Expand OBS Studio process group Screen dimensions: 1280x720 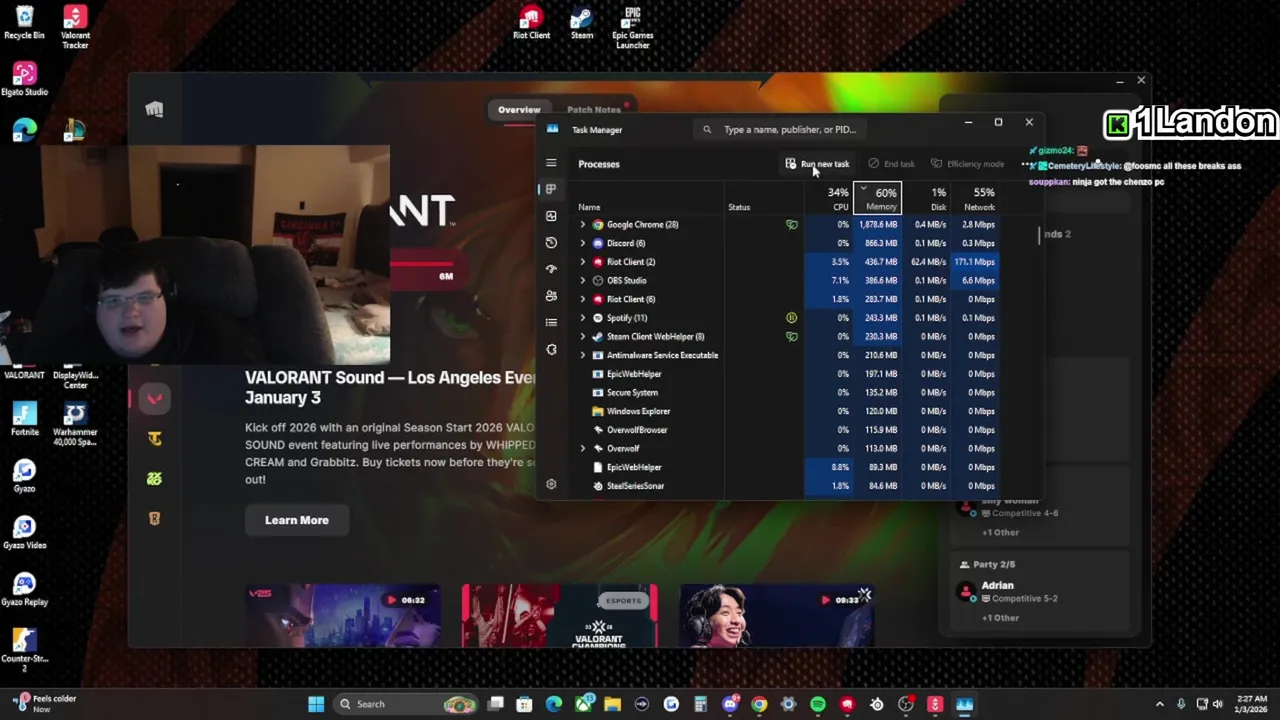point(583,281)
